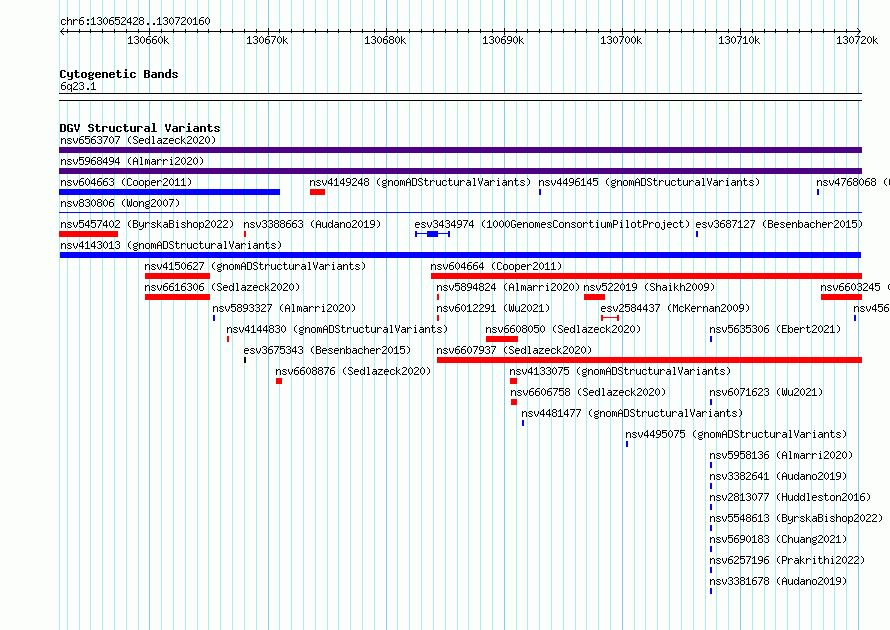This screenshot has width=890, height=630.
Task: Click the nsv4144830 gnomAD variant label
Action: click(337, 329)
